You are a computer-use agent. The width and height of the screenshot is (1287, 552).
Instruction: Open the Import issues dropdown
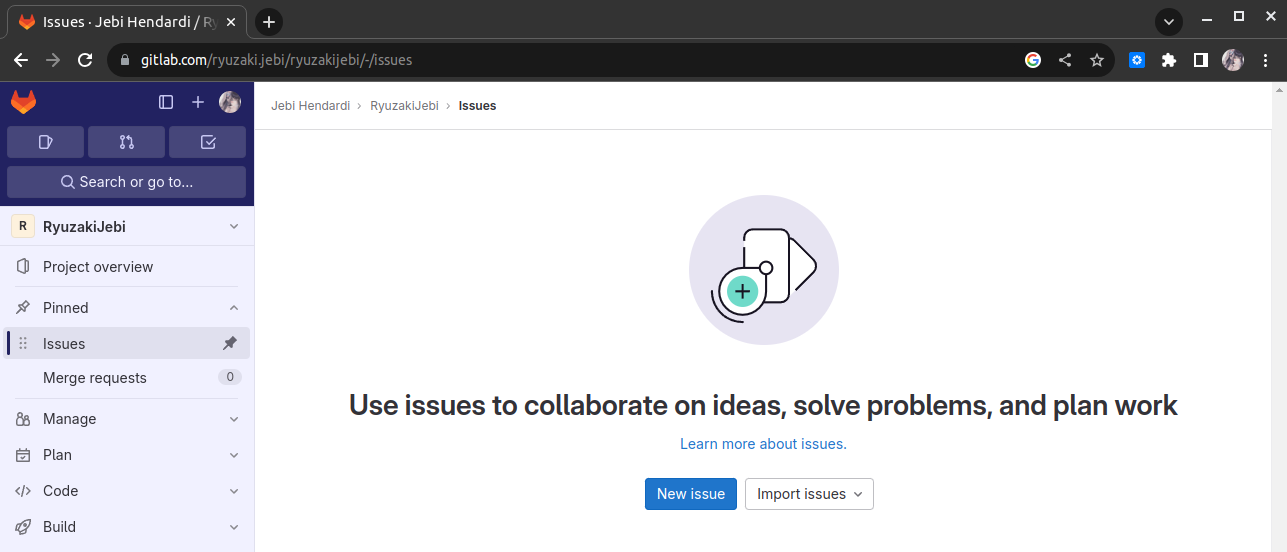[809, 494]
